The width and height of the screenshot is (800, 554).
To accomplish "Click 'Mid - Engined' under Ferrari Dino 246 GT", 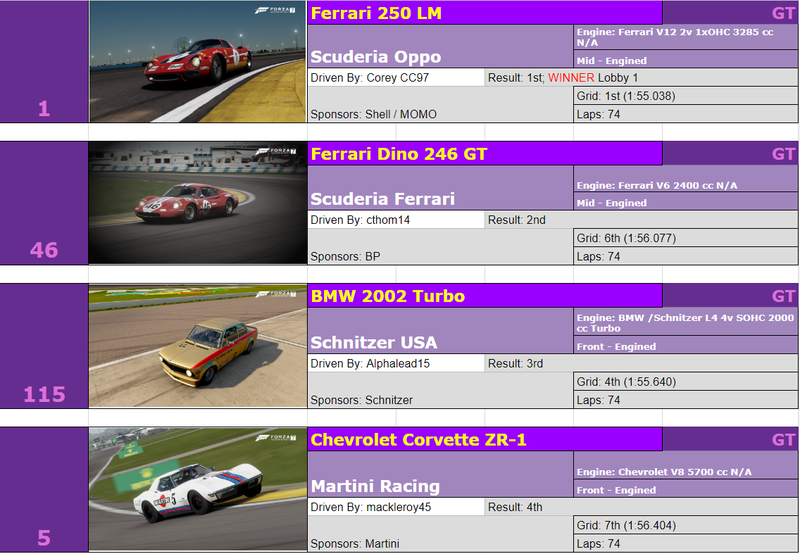I will click(686, 202).
